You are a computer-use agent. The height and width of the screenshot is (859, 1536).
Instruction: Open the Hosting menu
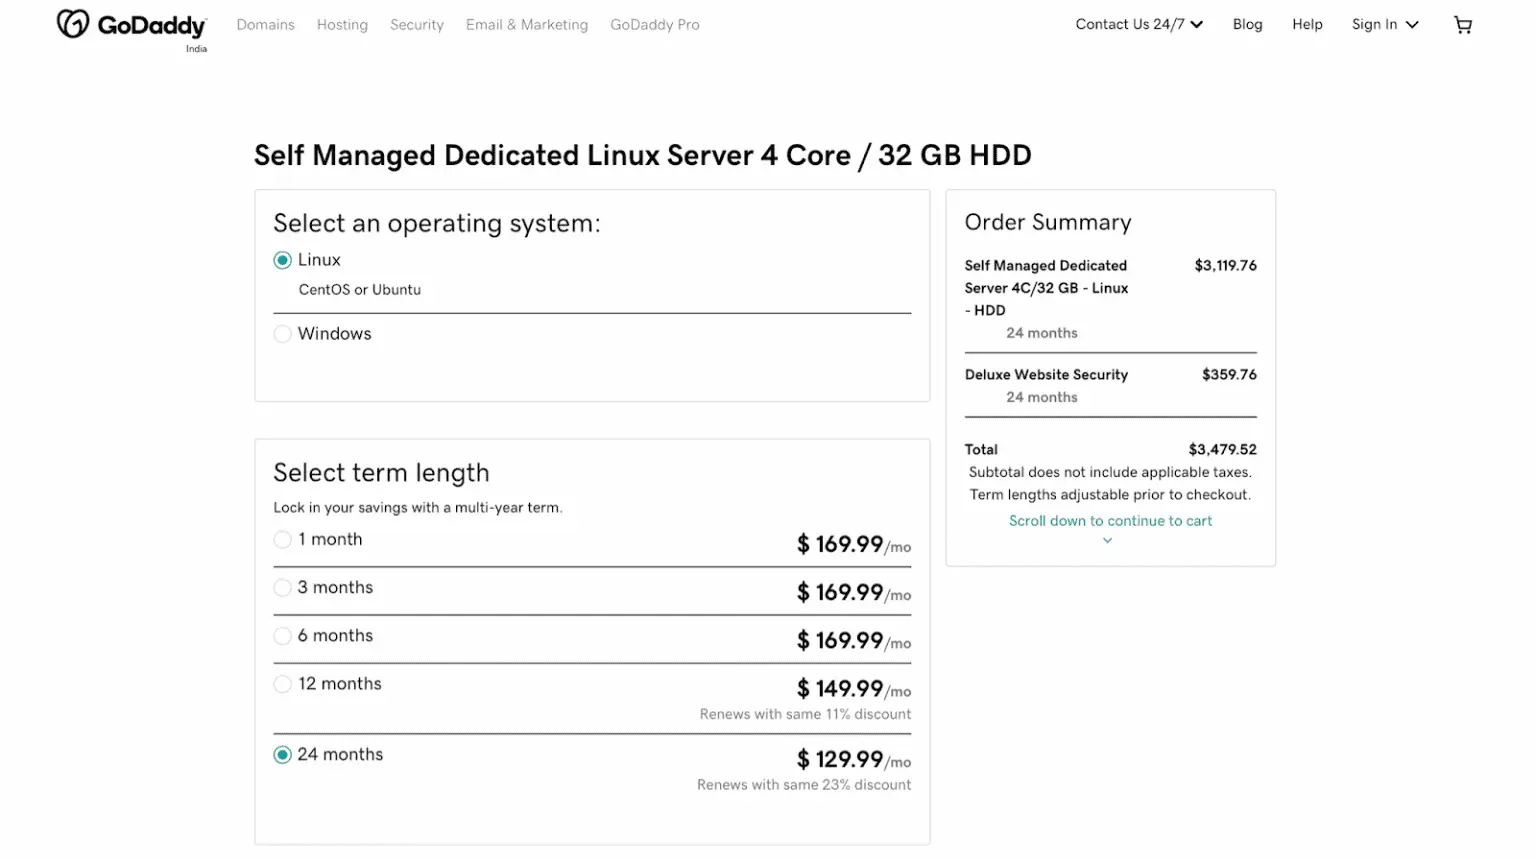coord(342,25)
